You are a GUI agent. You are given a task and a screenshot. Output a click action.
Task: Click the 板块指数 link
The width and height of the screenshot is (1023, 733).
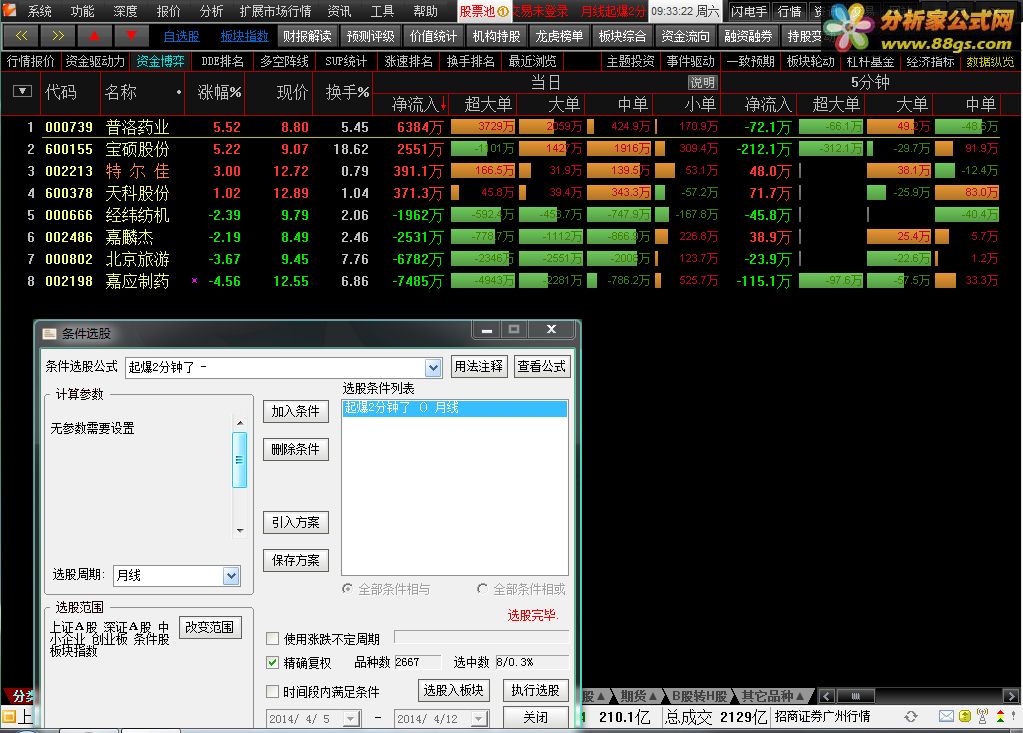tap(245, 37)
